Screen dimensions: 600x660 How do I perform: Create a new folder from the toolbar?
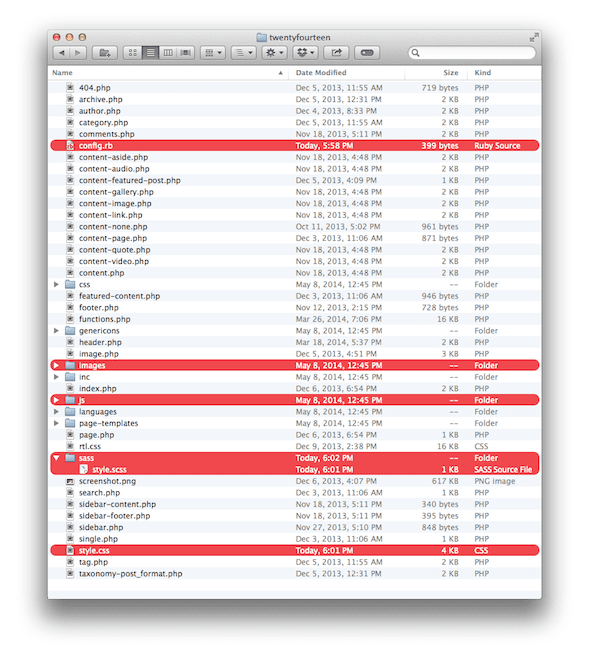point(104,53)
